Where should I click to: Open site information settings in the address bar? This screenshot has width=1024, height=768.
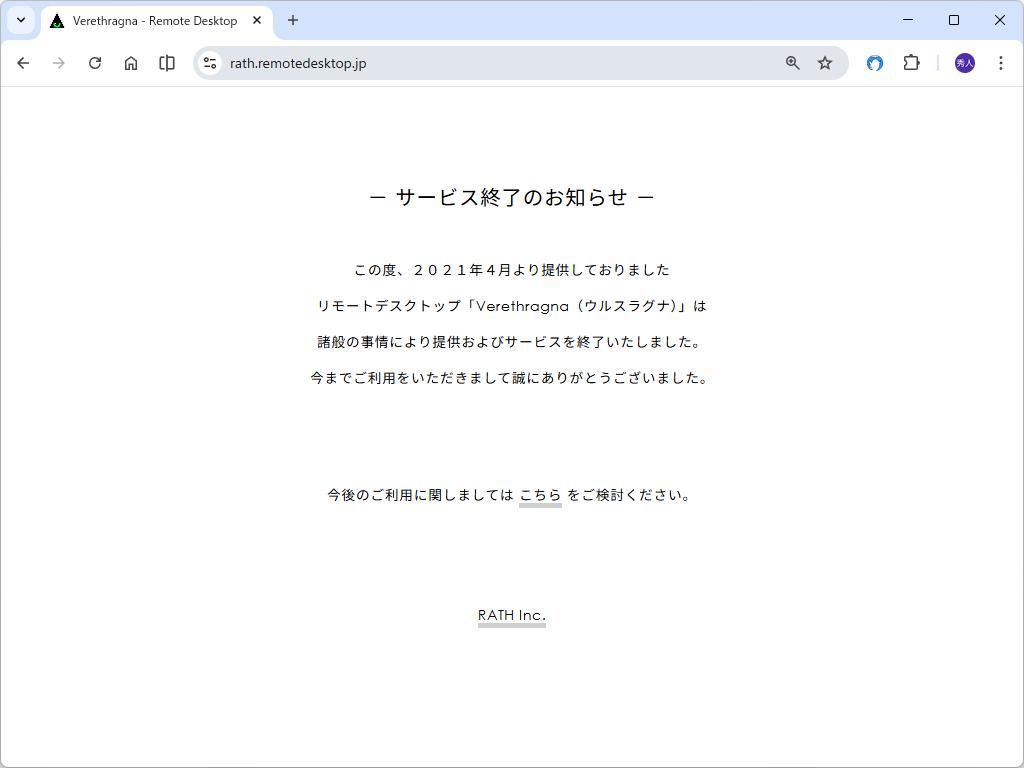click(x=210, y=63)
